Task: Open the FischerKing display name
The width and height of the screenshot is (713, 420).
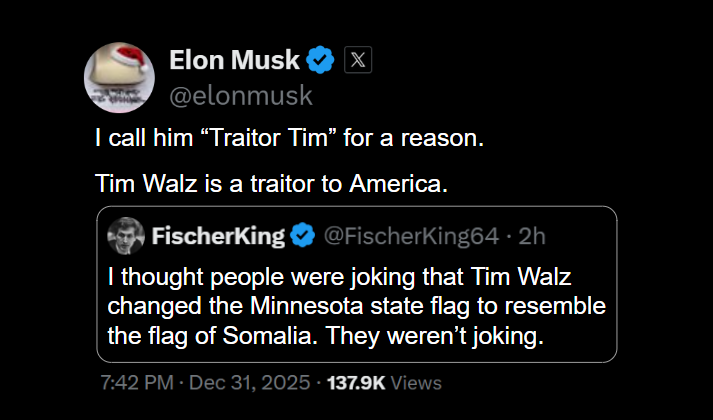Action: click(218, 236)
